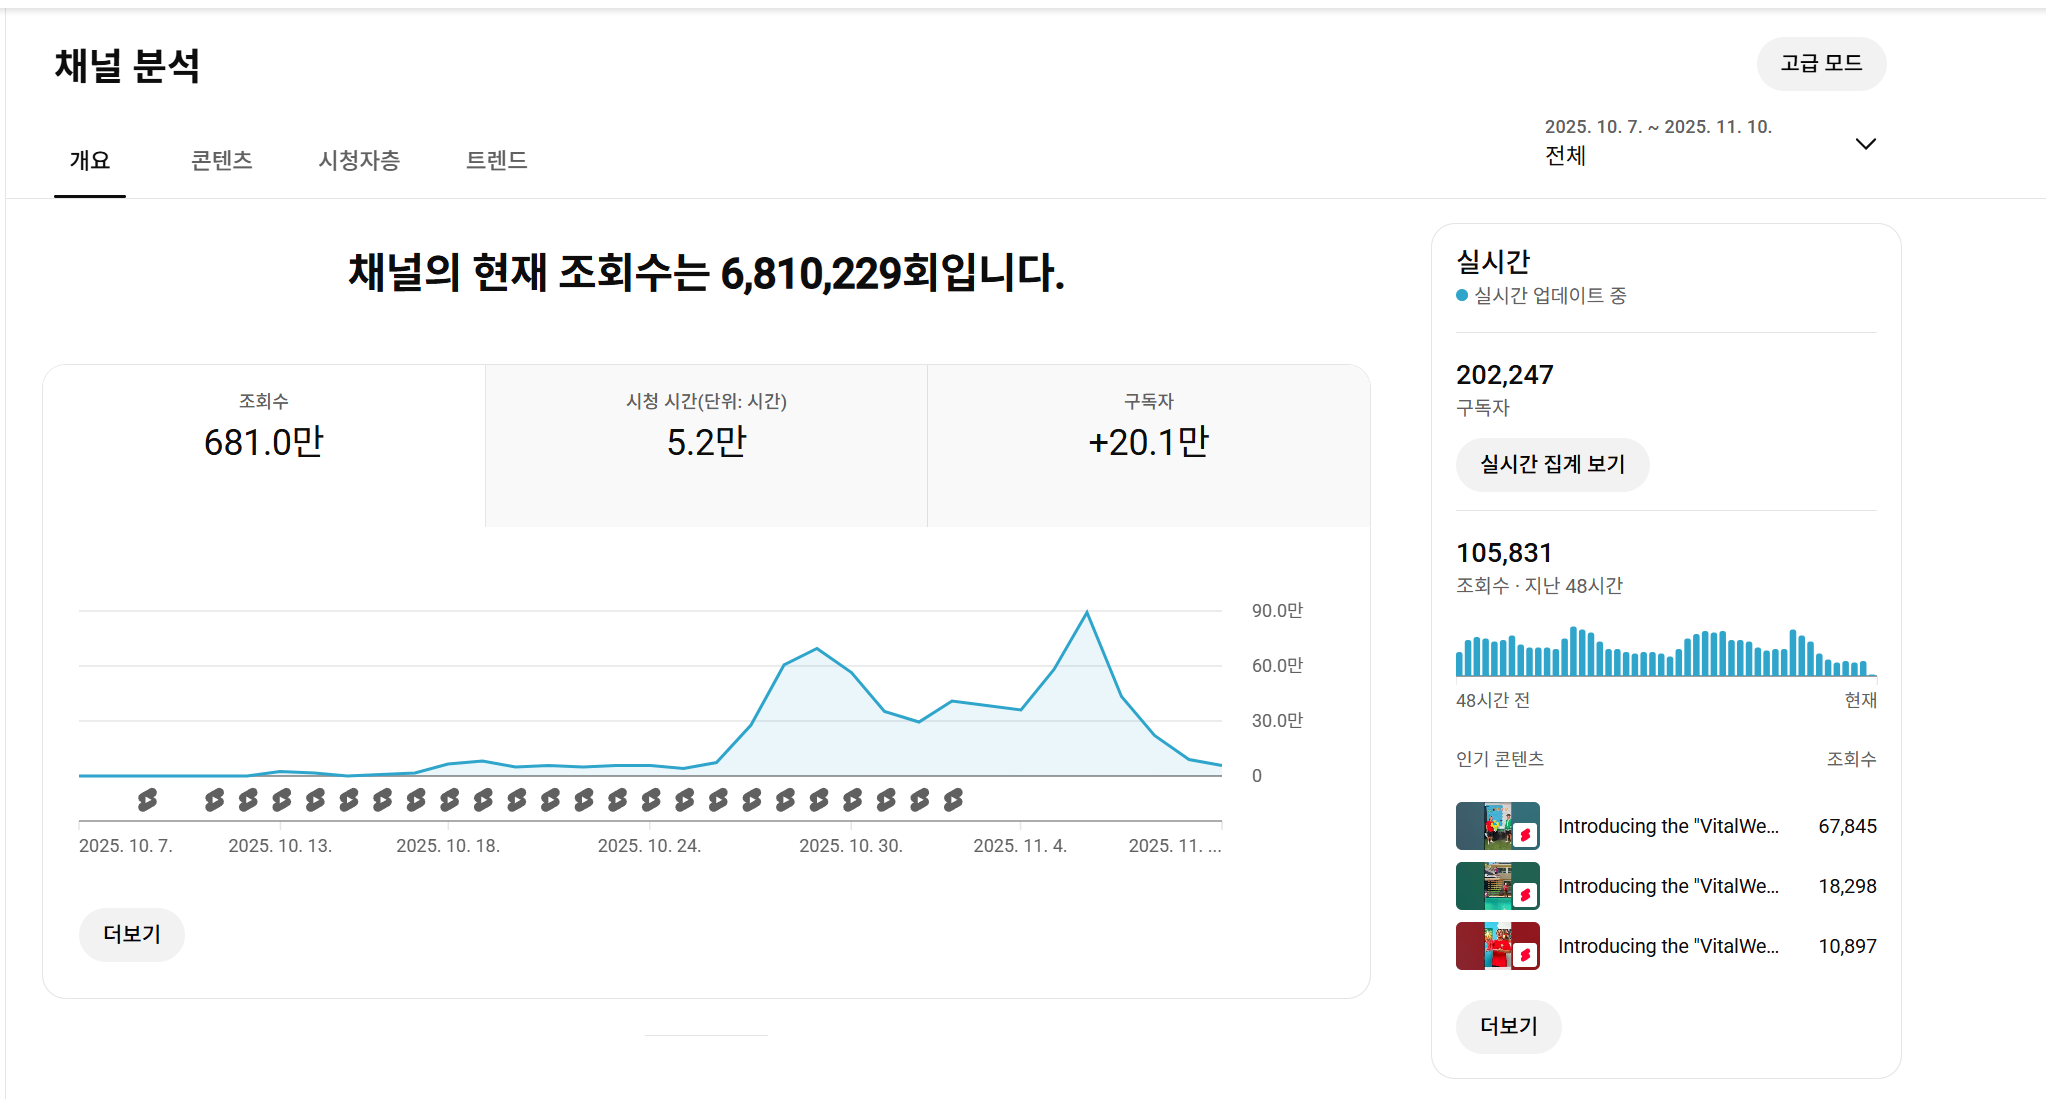Open the date range dropdown chevron
Image resolution: width=2046 pixels, height=1099 pixels.
[1865, 143]
